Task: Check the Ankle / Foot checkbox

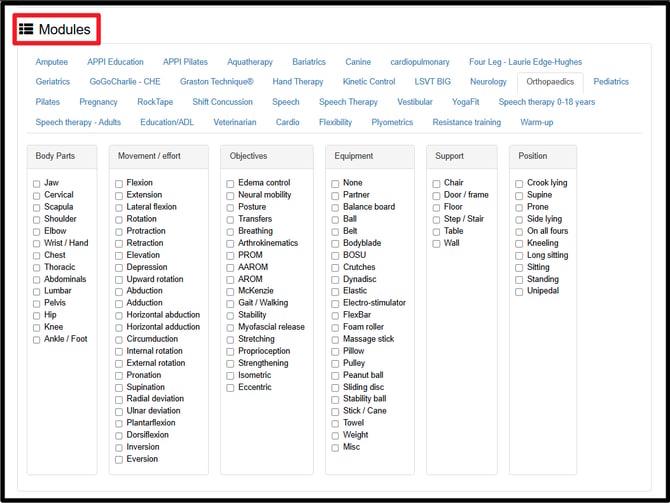Action: pyautogui.click(x=36, y=340)
